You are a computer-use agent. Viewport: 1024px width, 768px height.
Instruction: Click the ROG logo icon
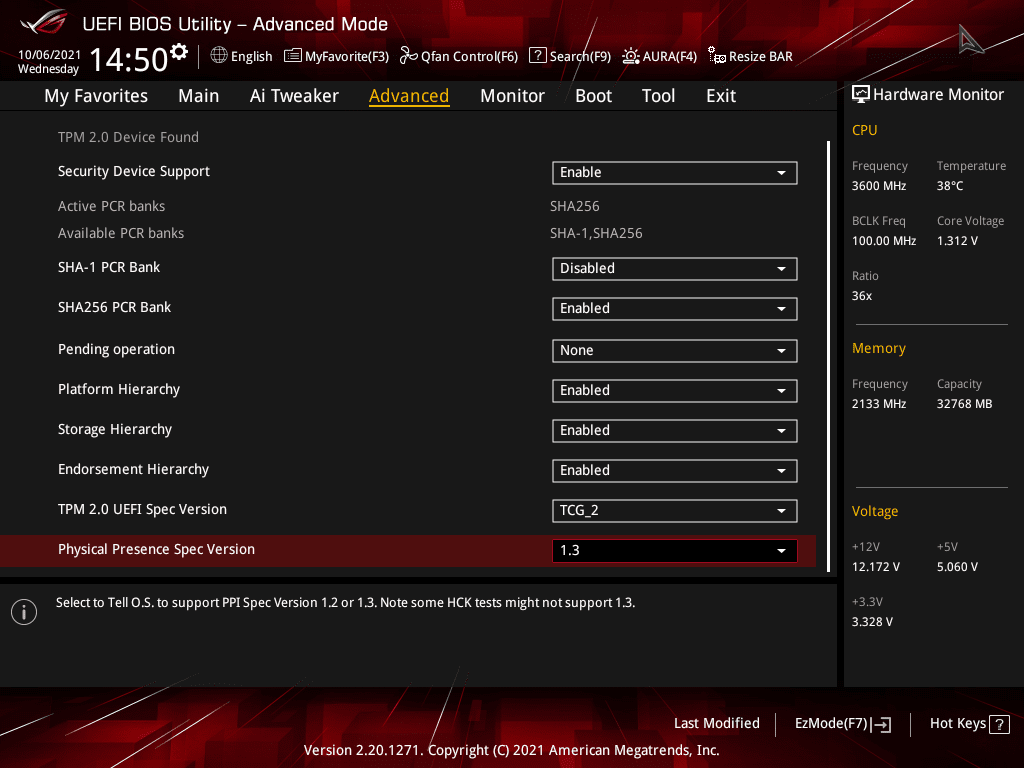tap(44, 22)
